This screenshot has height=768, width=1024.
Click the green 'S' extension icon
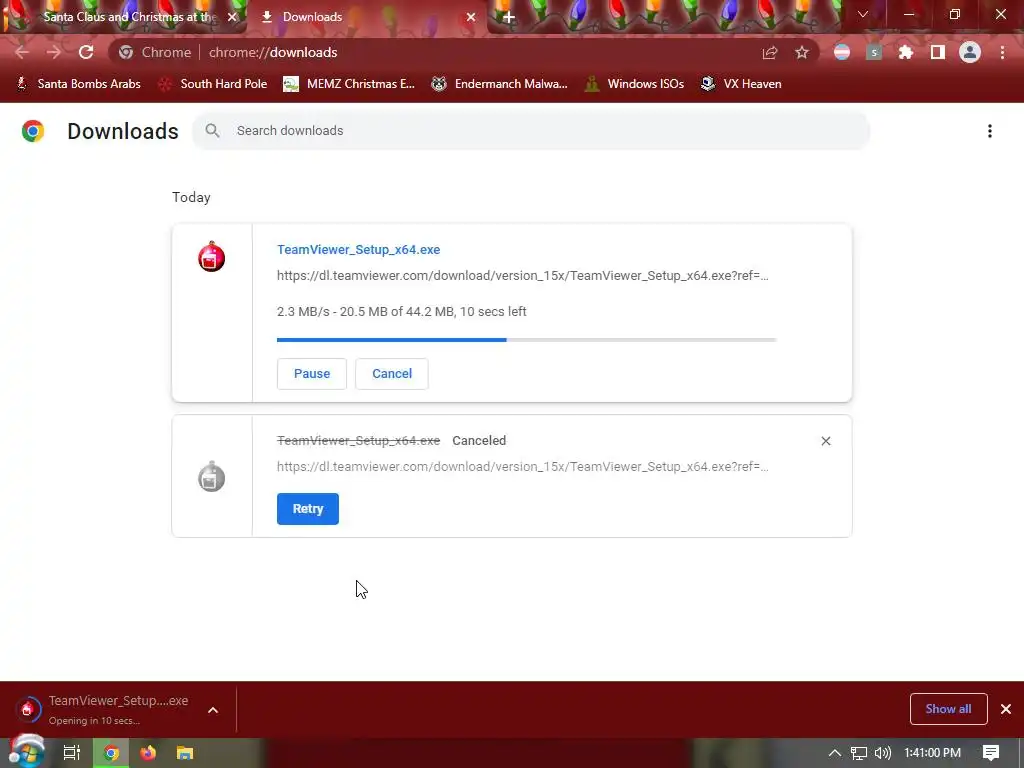click(x=874, y=52)
